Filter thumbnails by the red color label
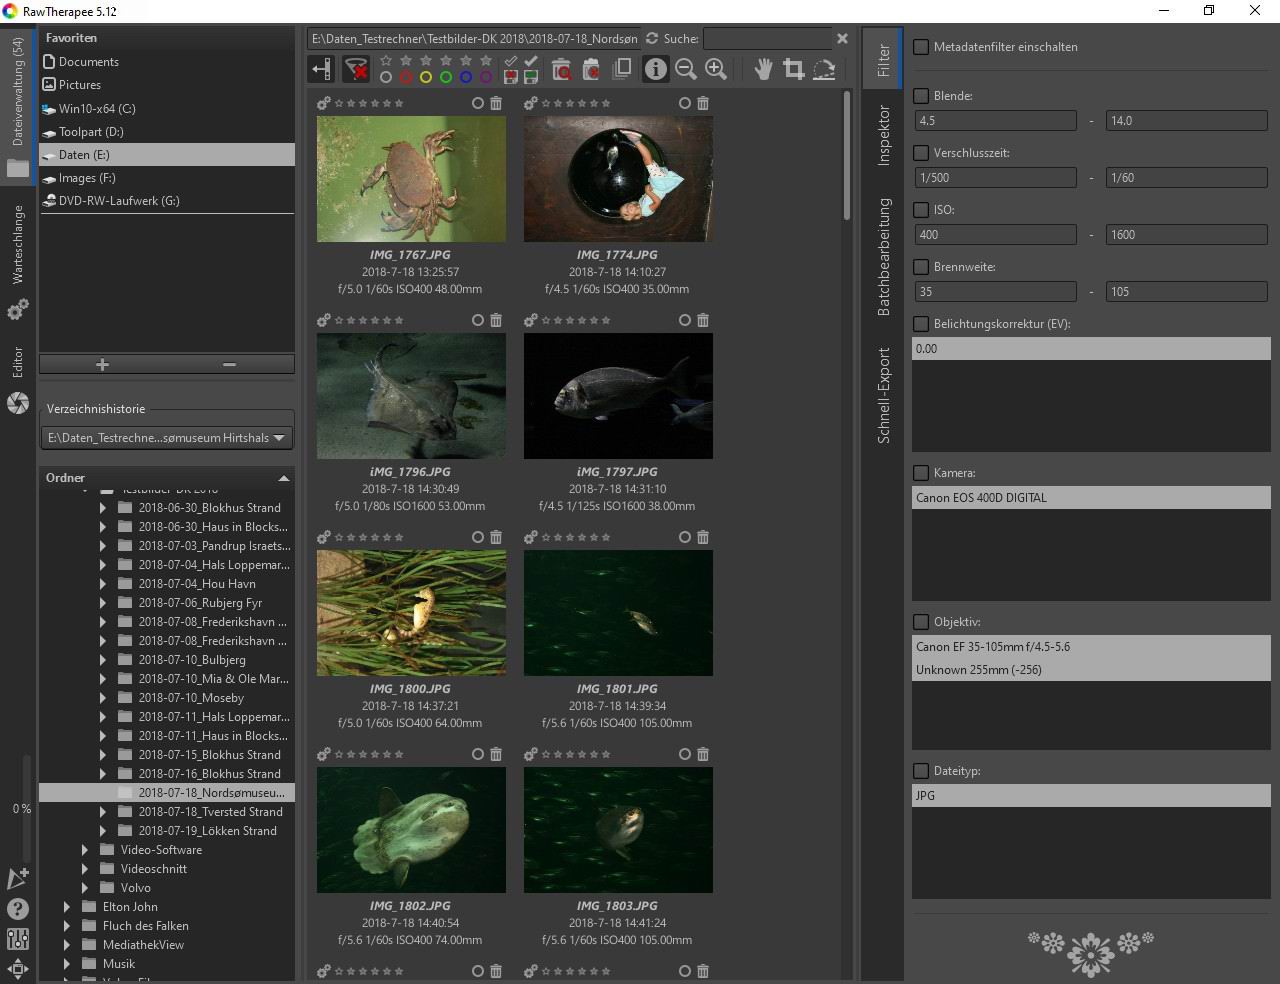The image size is (1280, 984). (x=406, y=77)
